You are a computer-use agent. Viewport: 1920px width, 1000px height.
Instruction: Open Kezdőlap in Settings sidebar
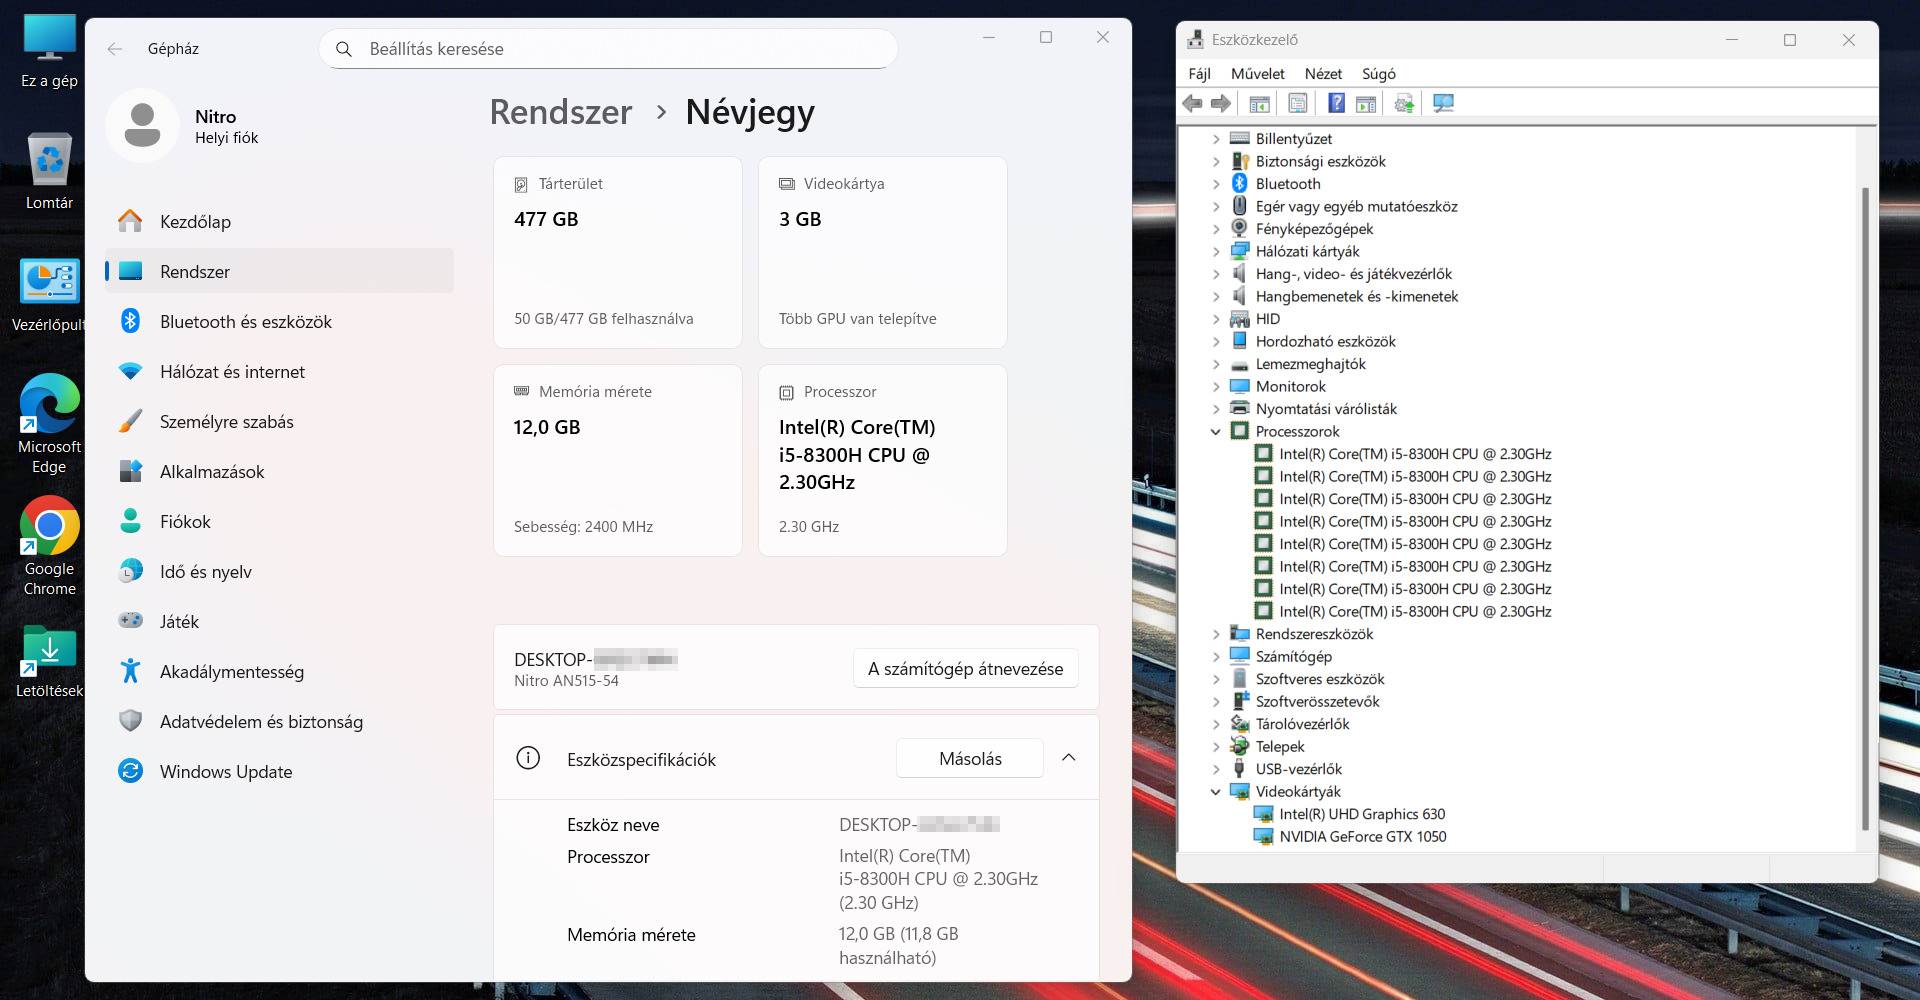pyautogui.click(x=279, y=221)
